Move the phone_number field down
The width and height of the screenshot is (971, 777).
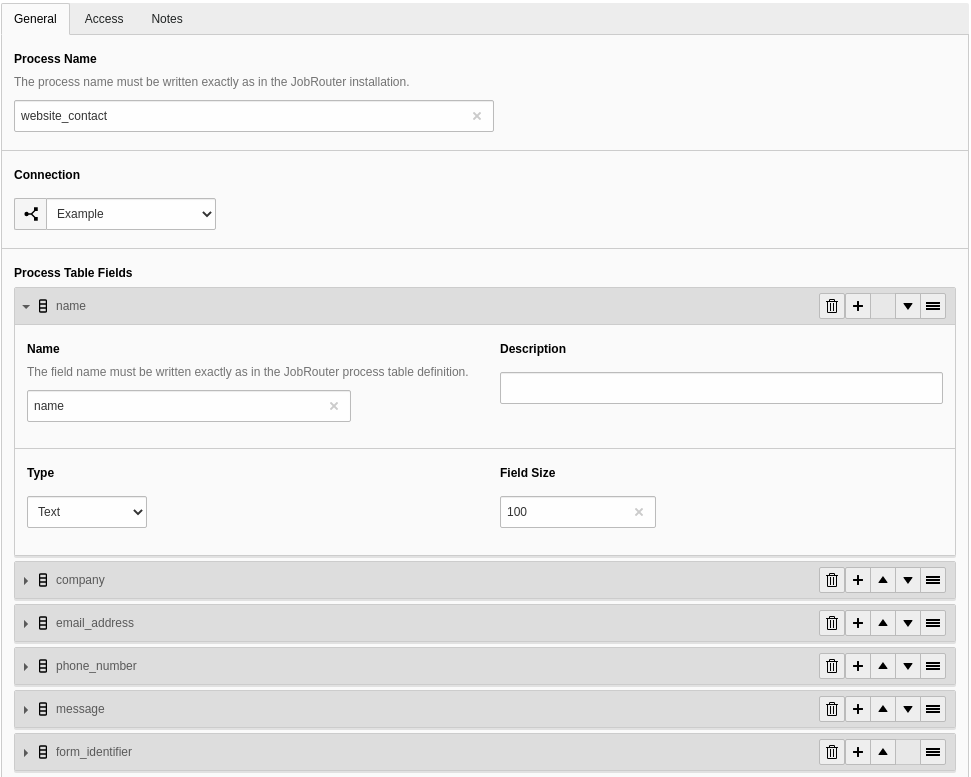[908, 666]
